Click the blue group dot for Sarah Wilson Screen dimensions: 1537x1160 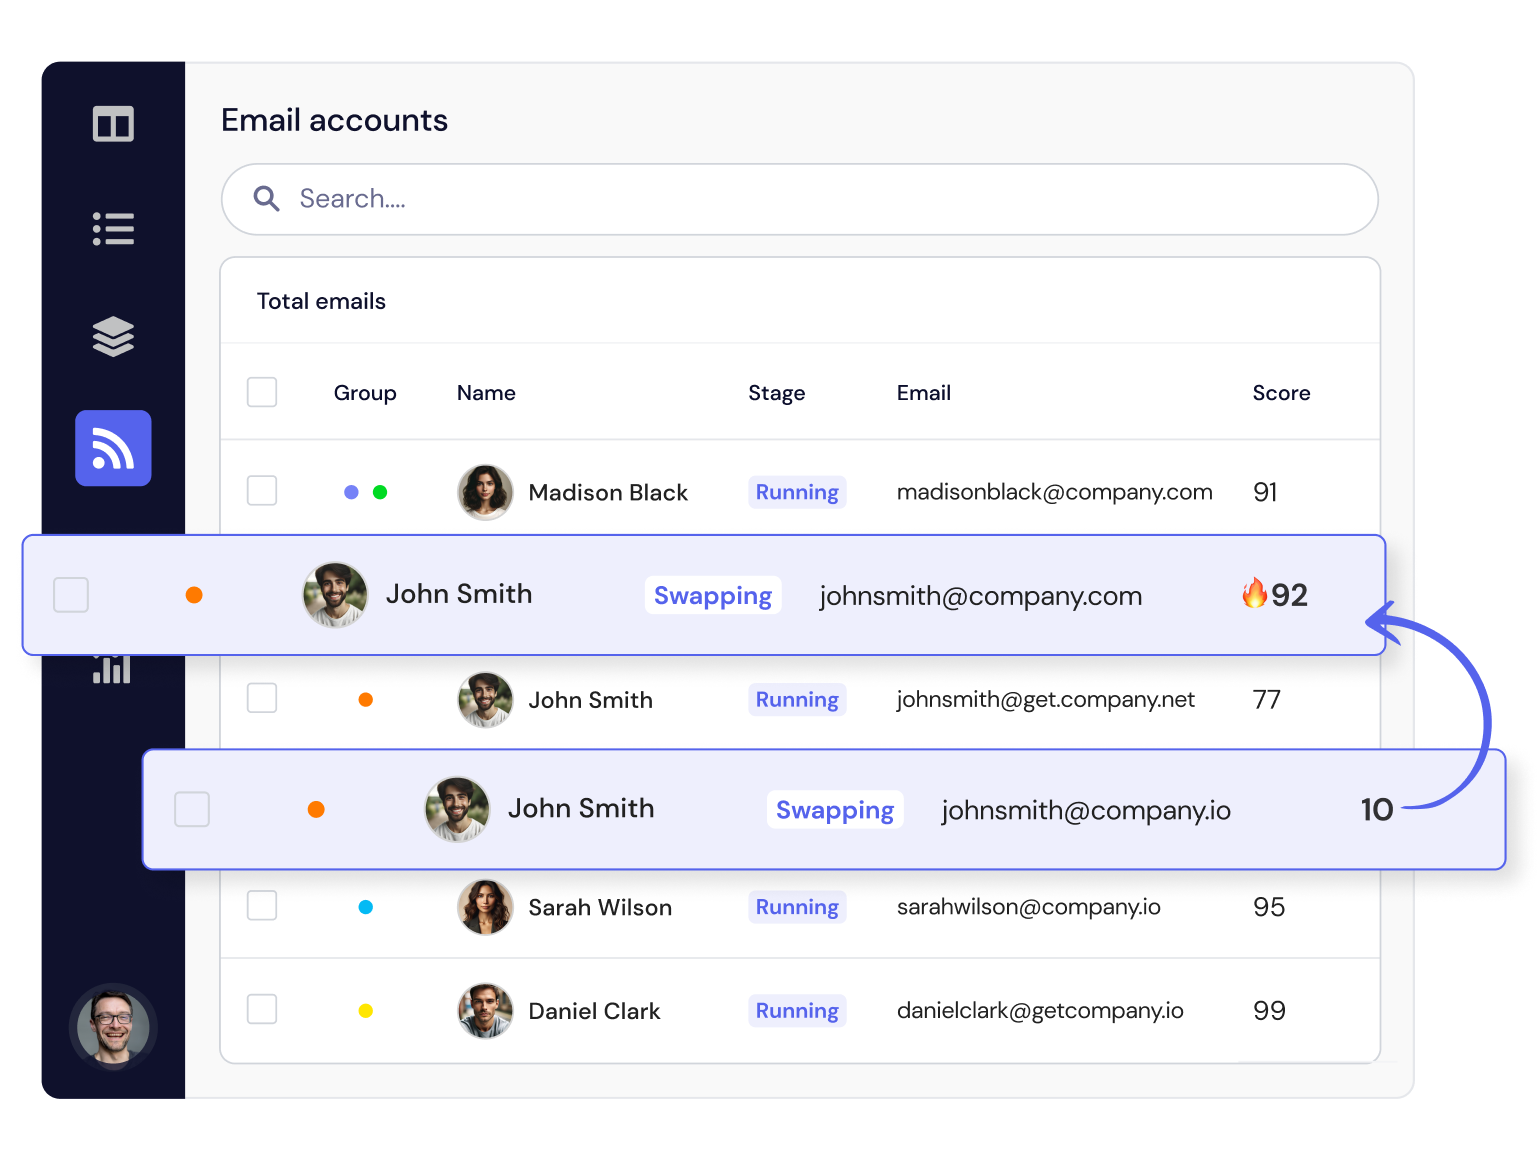(x=366, y=907)
